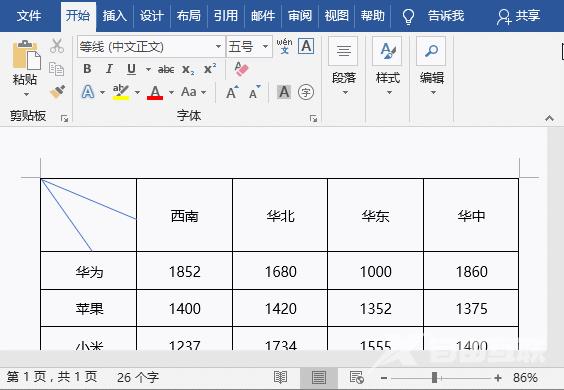Click the 共享 share button
This screenshot has width=564, height=390.
point(518,16)
